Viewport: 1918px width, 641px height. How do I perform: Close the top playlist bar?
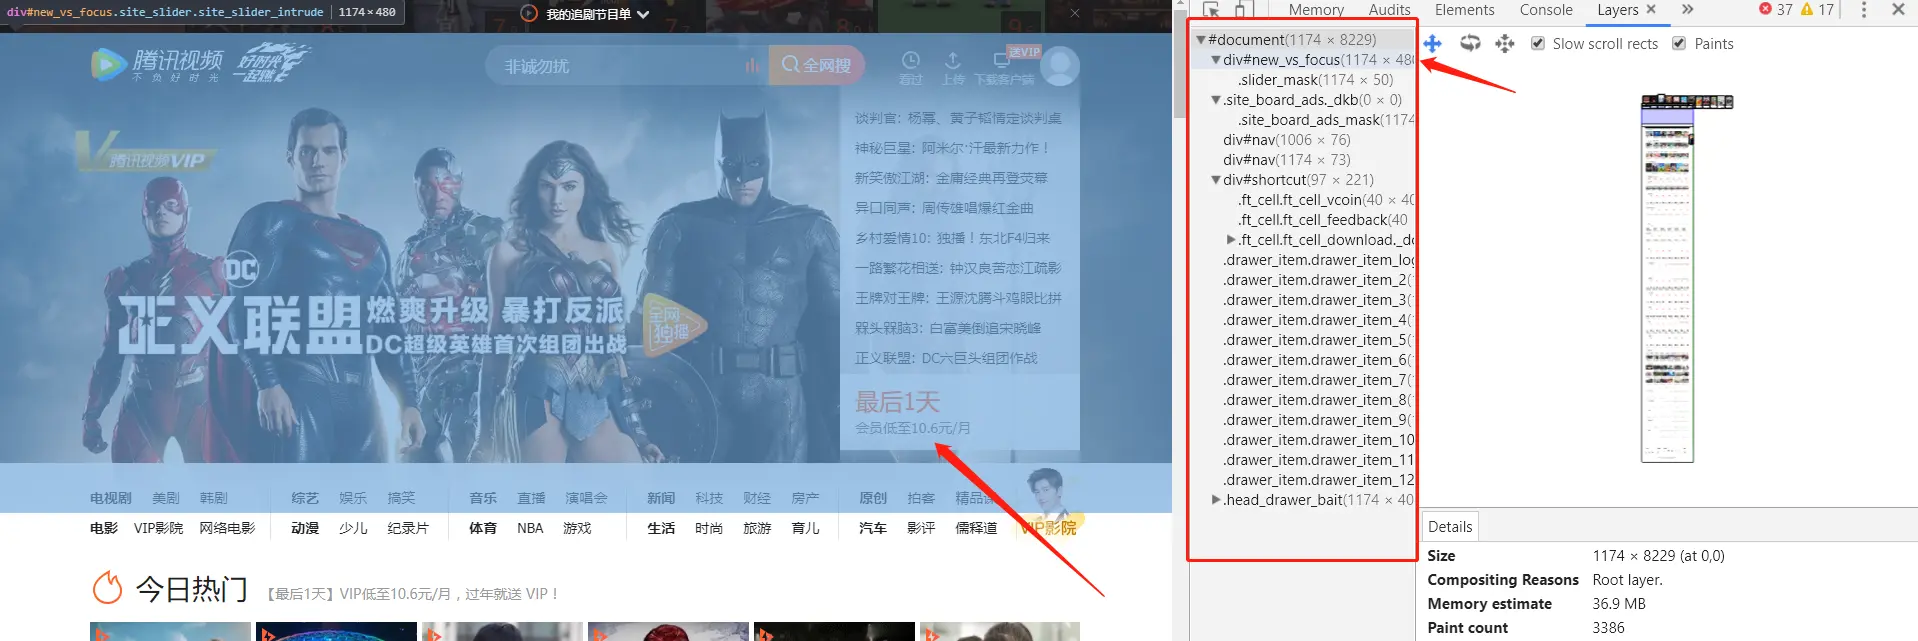[x=1075, y=13]
